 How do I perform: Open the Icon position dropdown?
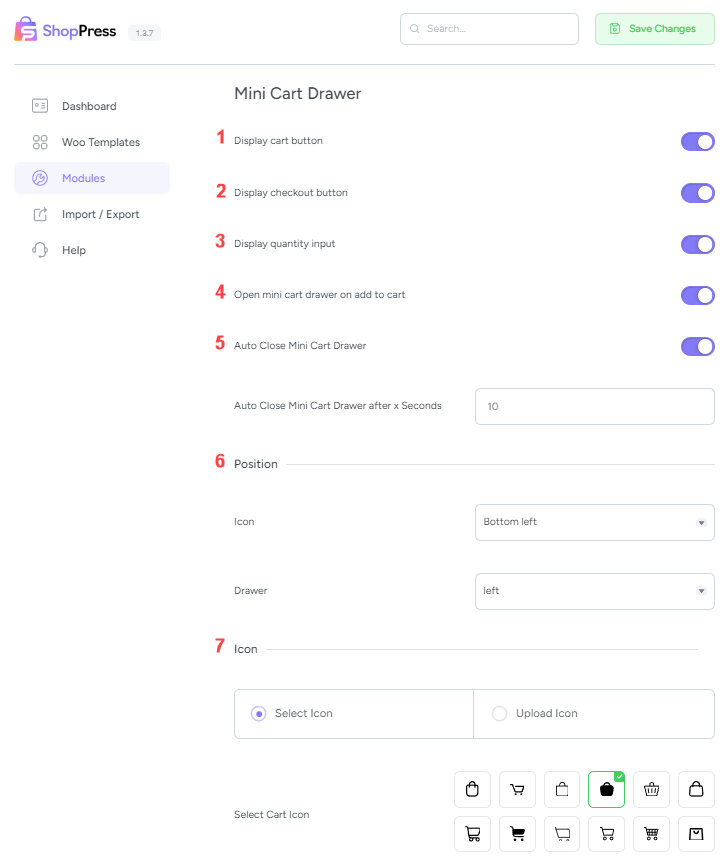tap(594, 522)
